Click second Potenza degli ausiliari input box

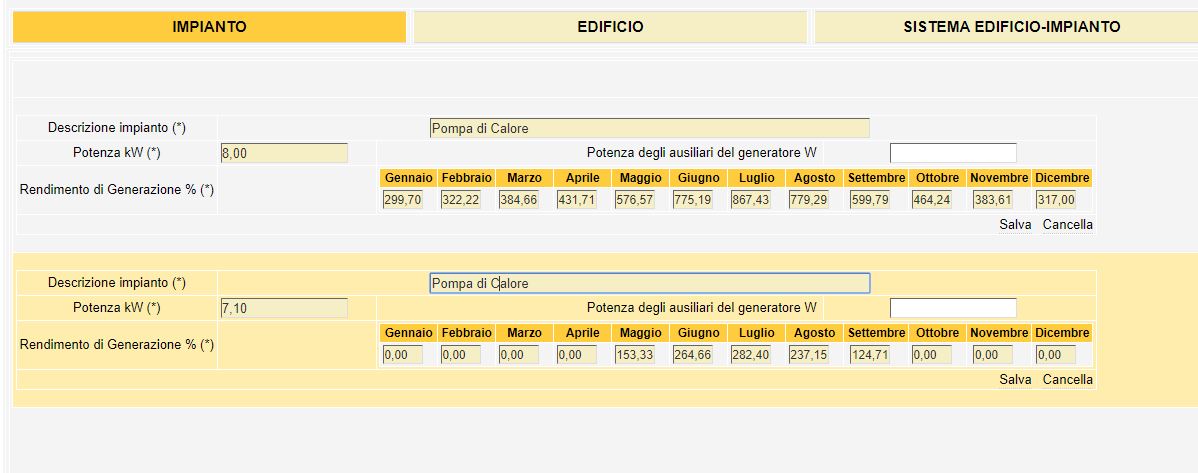pos(952,308)
